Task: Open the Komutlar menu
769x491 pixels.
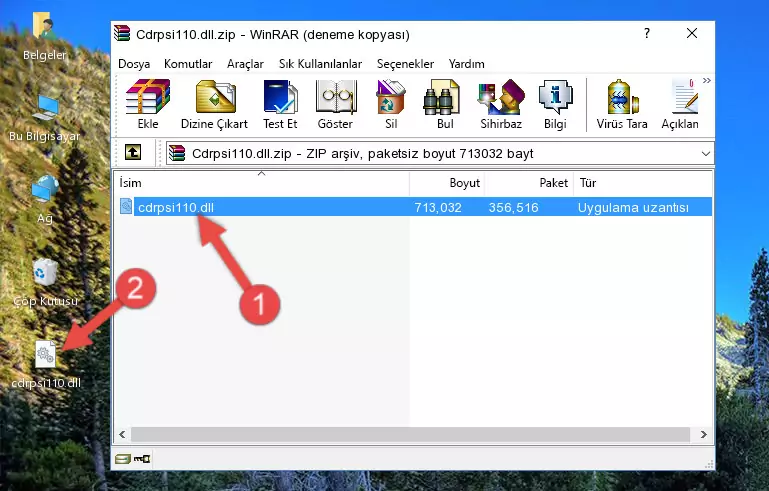Action: click(188, 64)
